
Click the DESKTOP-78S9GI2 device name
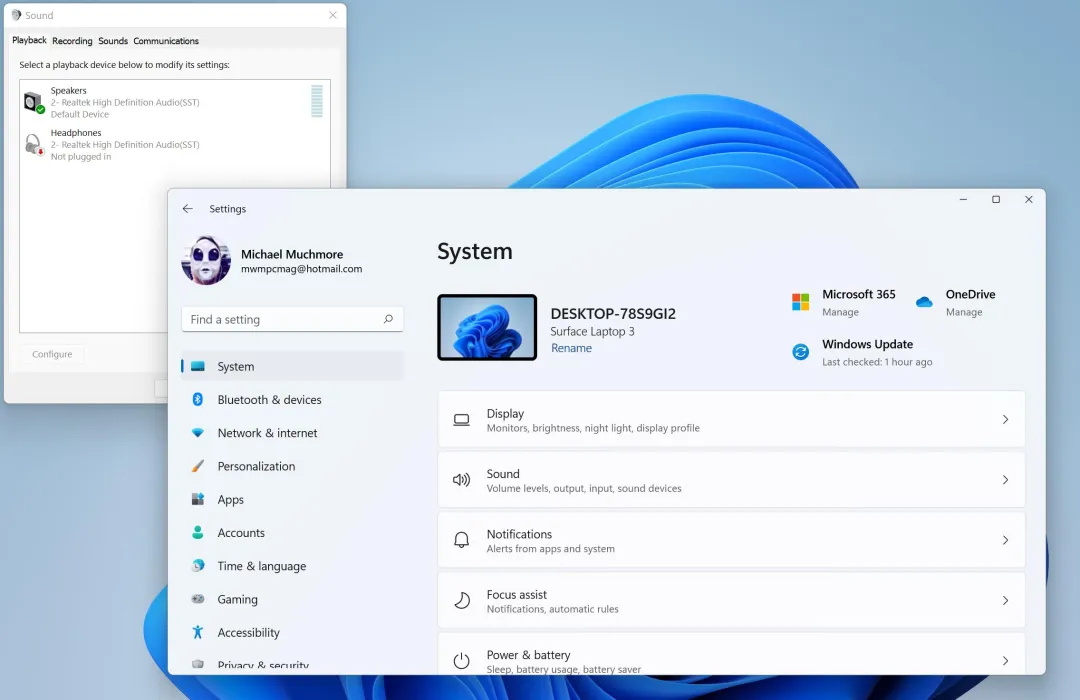click(x=613, y=313)
